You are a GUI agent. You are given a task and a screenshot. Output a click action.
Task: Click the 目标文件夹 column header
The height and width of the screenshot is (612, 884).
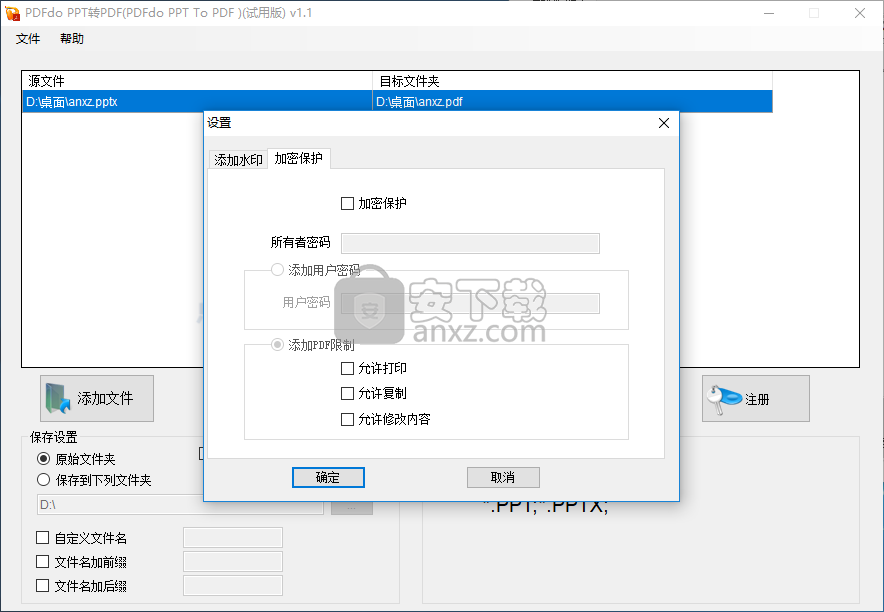tap(572, 81)
